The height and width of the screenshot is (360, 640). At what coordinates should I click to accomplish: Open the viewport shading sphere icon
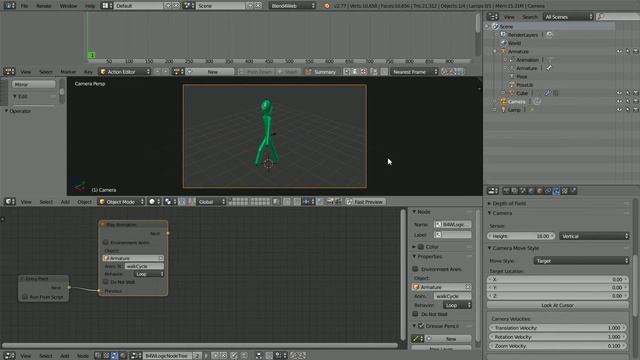(x=154, y=202)
